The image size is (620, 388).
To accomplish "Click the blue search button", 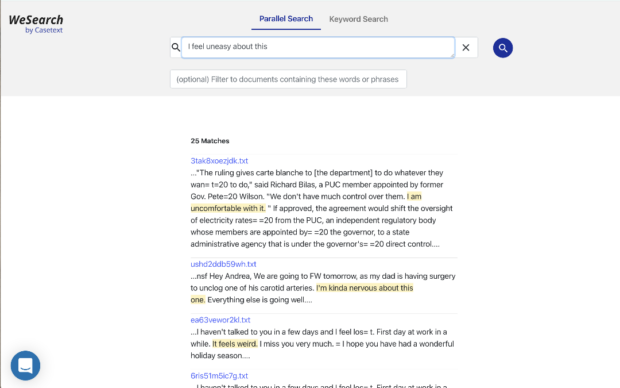I will pos(503,48).
